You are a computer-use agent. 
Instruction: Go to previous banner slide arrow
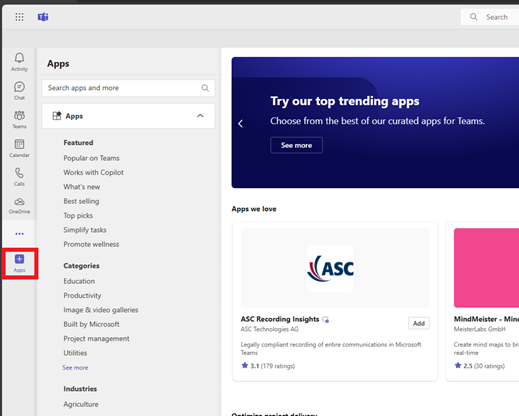coord(240,124)
